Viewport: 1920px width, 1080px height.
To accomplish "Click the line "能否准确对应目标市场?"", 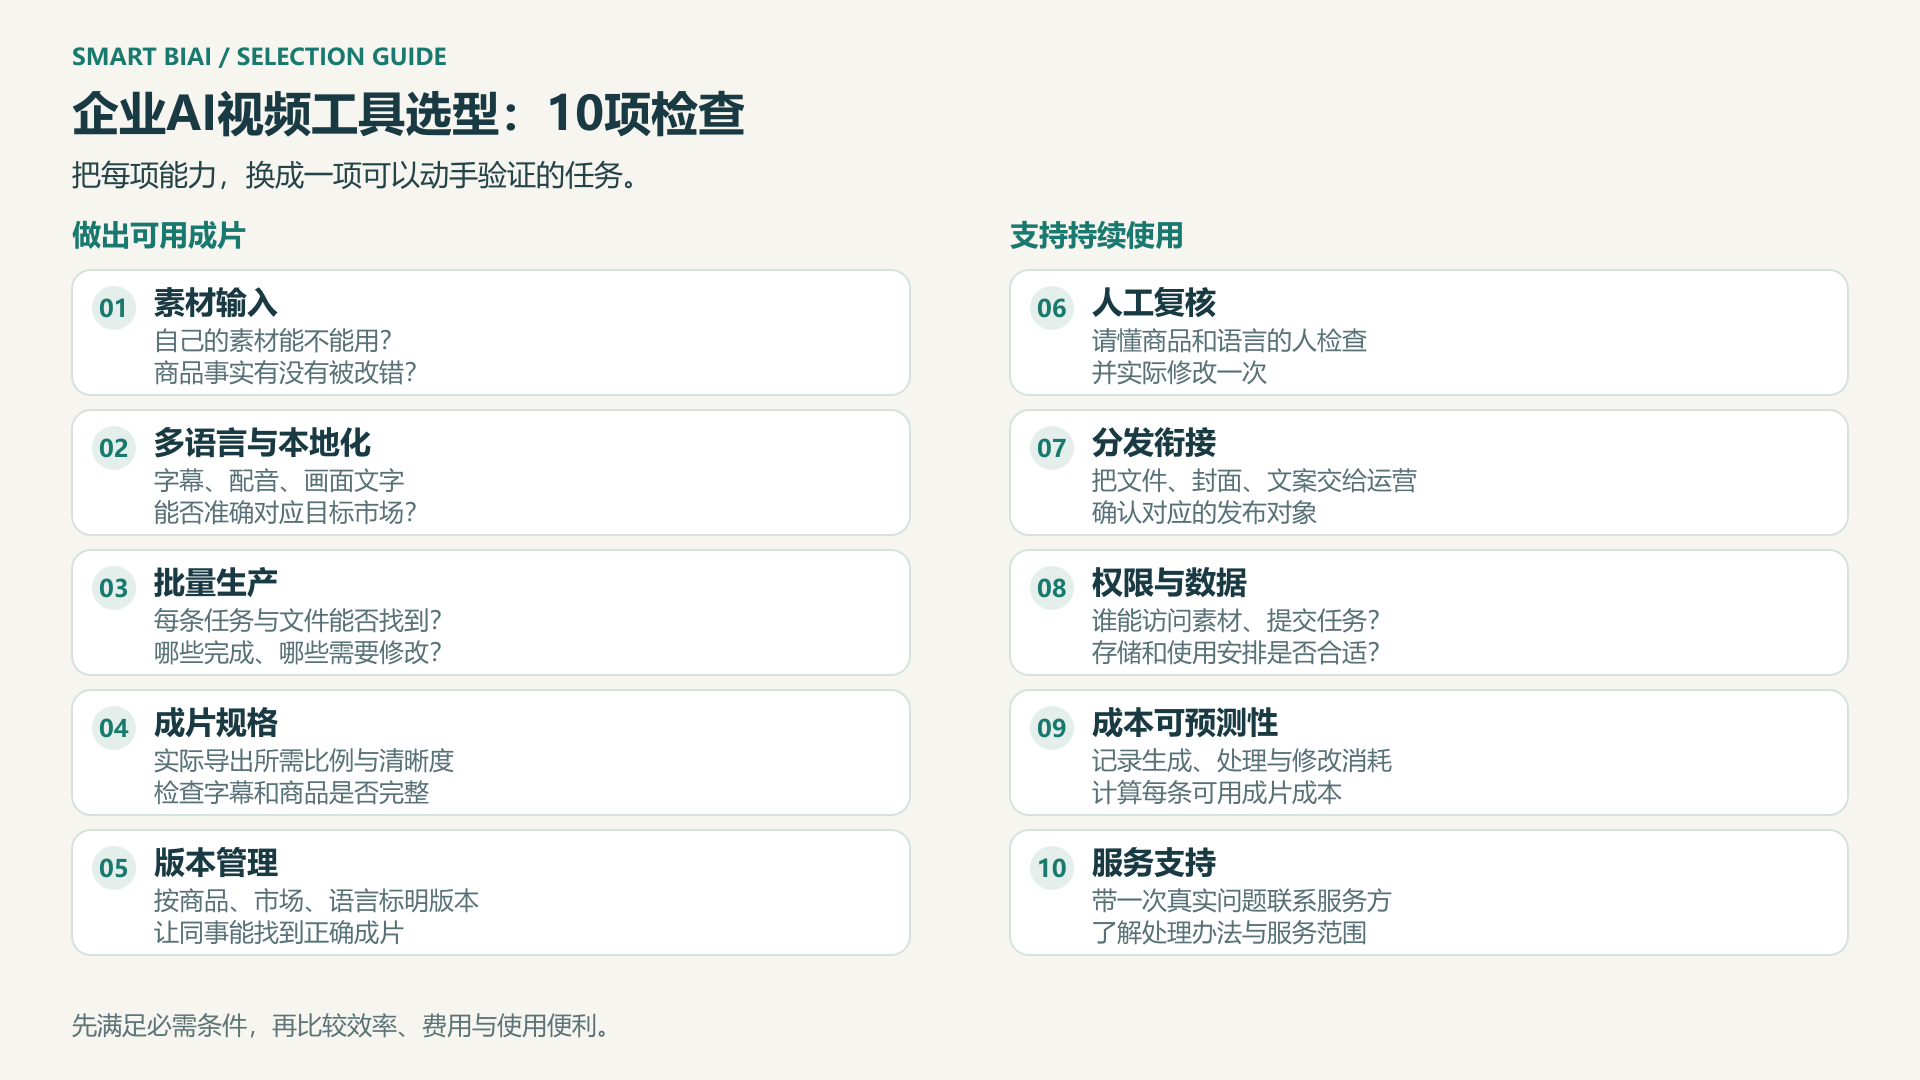I will [285, 513].
